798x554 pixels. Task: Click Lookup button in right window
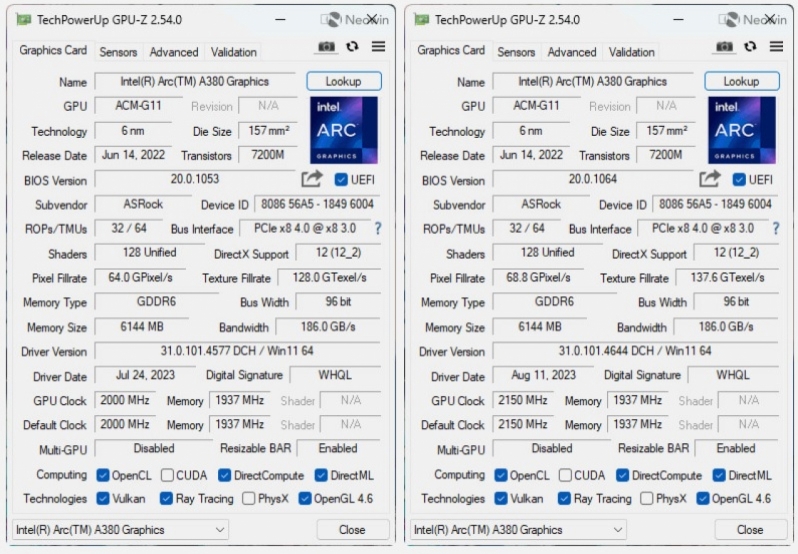(x=742, y=81)
